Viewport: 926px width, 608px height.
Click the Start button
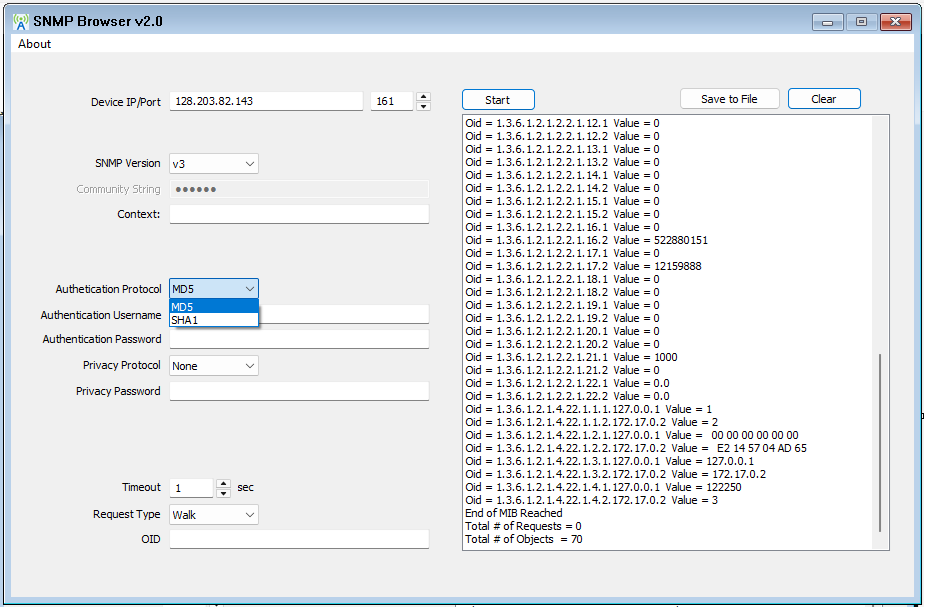point(497,99)
